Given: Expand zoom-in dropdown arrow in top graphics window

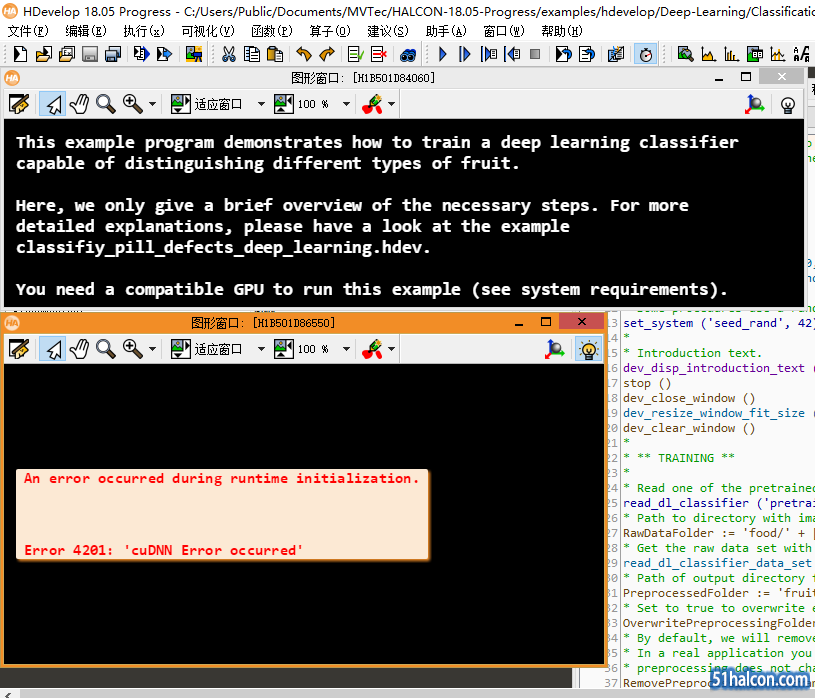Looking at the screenshot, I should point(152,104).
